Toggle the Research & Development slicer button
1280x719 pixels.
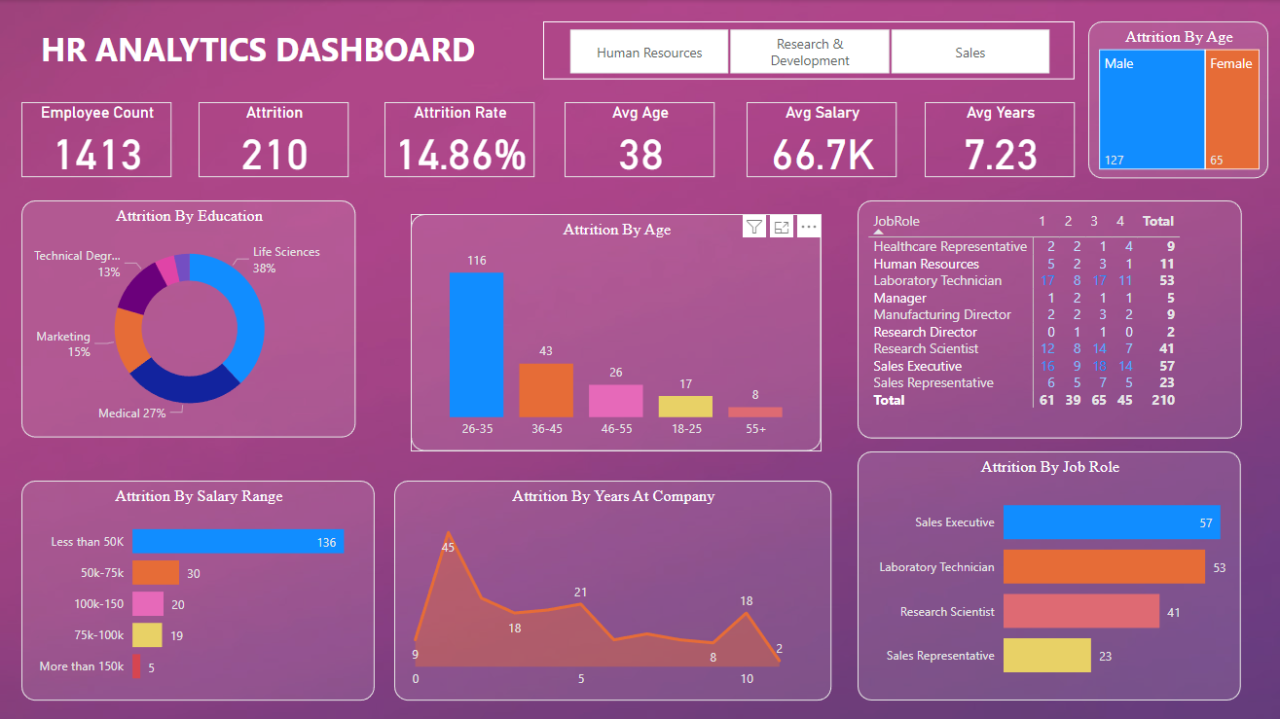click(809, 52)
